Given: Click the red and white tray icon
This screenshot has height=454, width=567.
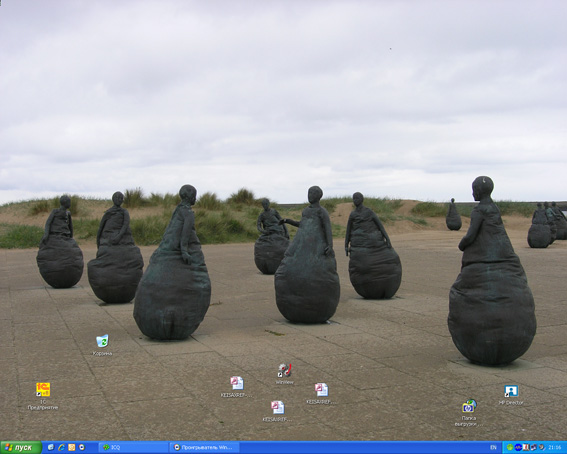Looking at the screenshot, I should [526, 447].
